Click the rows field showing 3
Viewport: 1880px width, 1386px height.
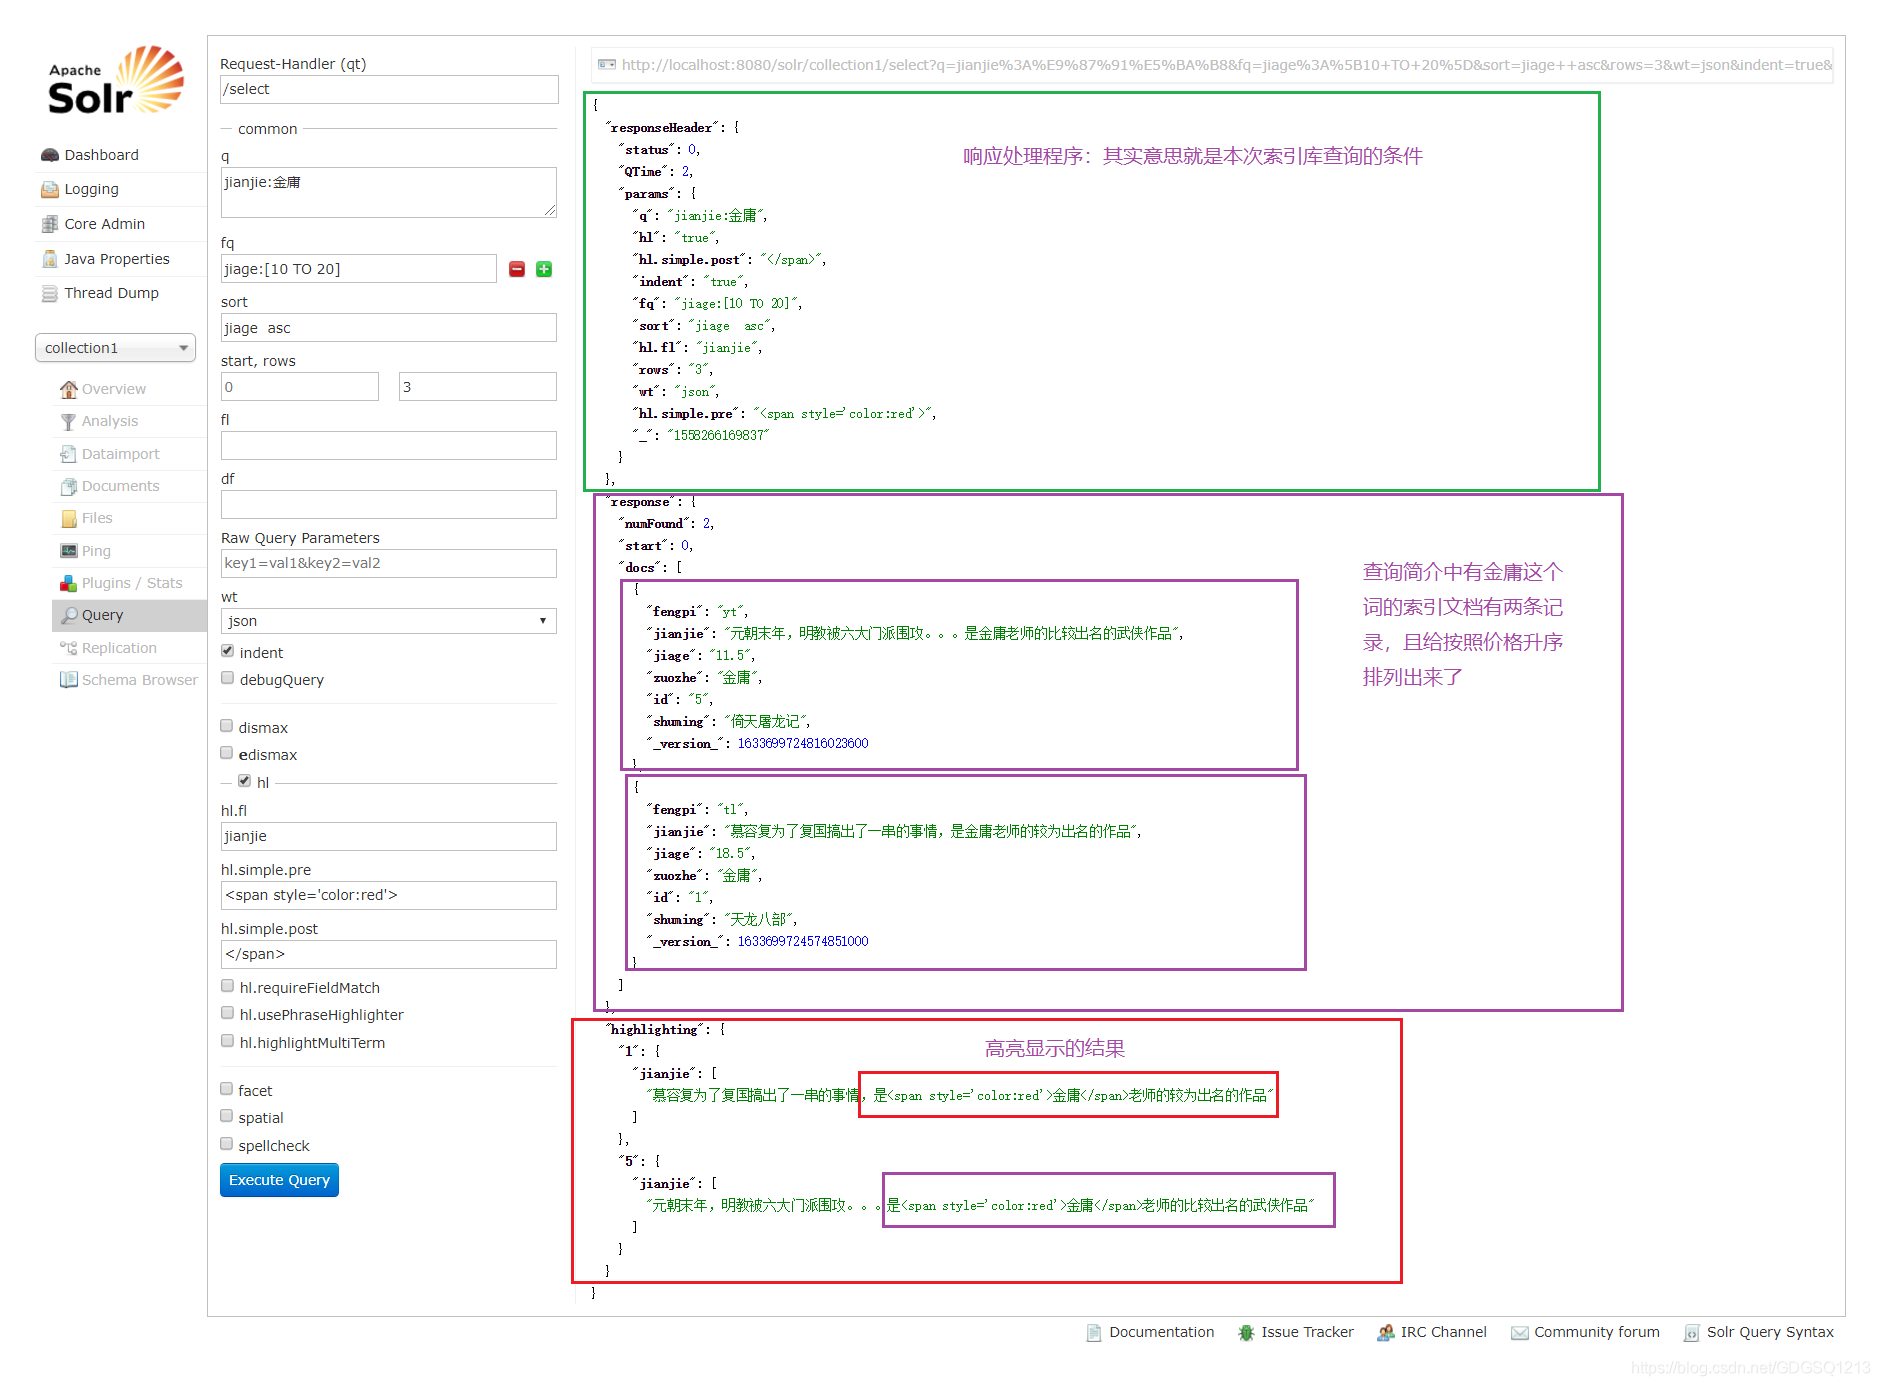[x=478, y=387]
